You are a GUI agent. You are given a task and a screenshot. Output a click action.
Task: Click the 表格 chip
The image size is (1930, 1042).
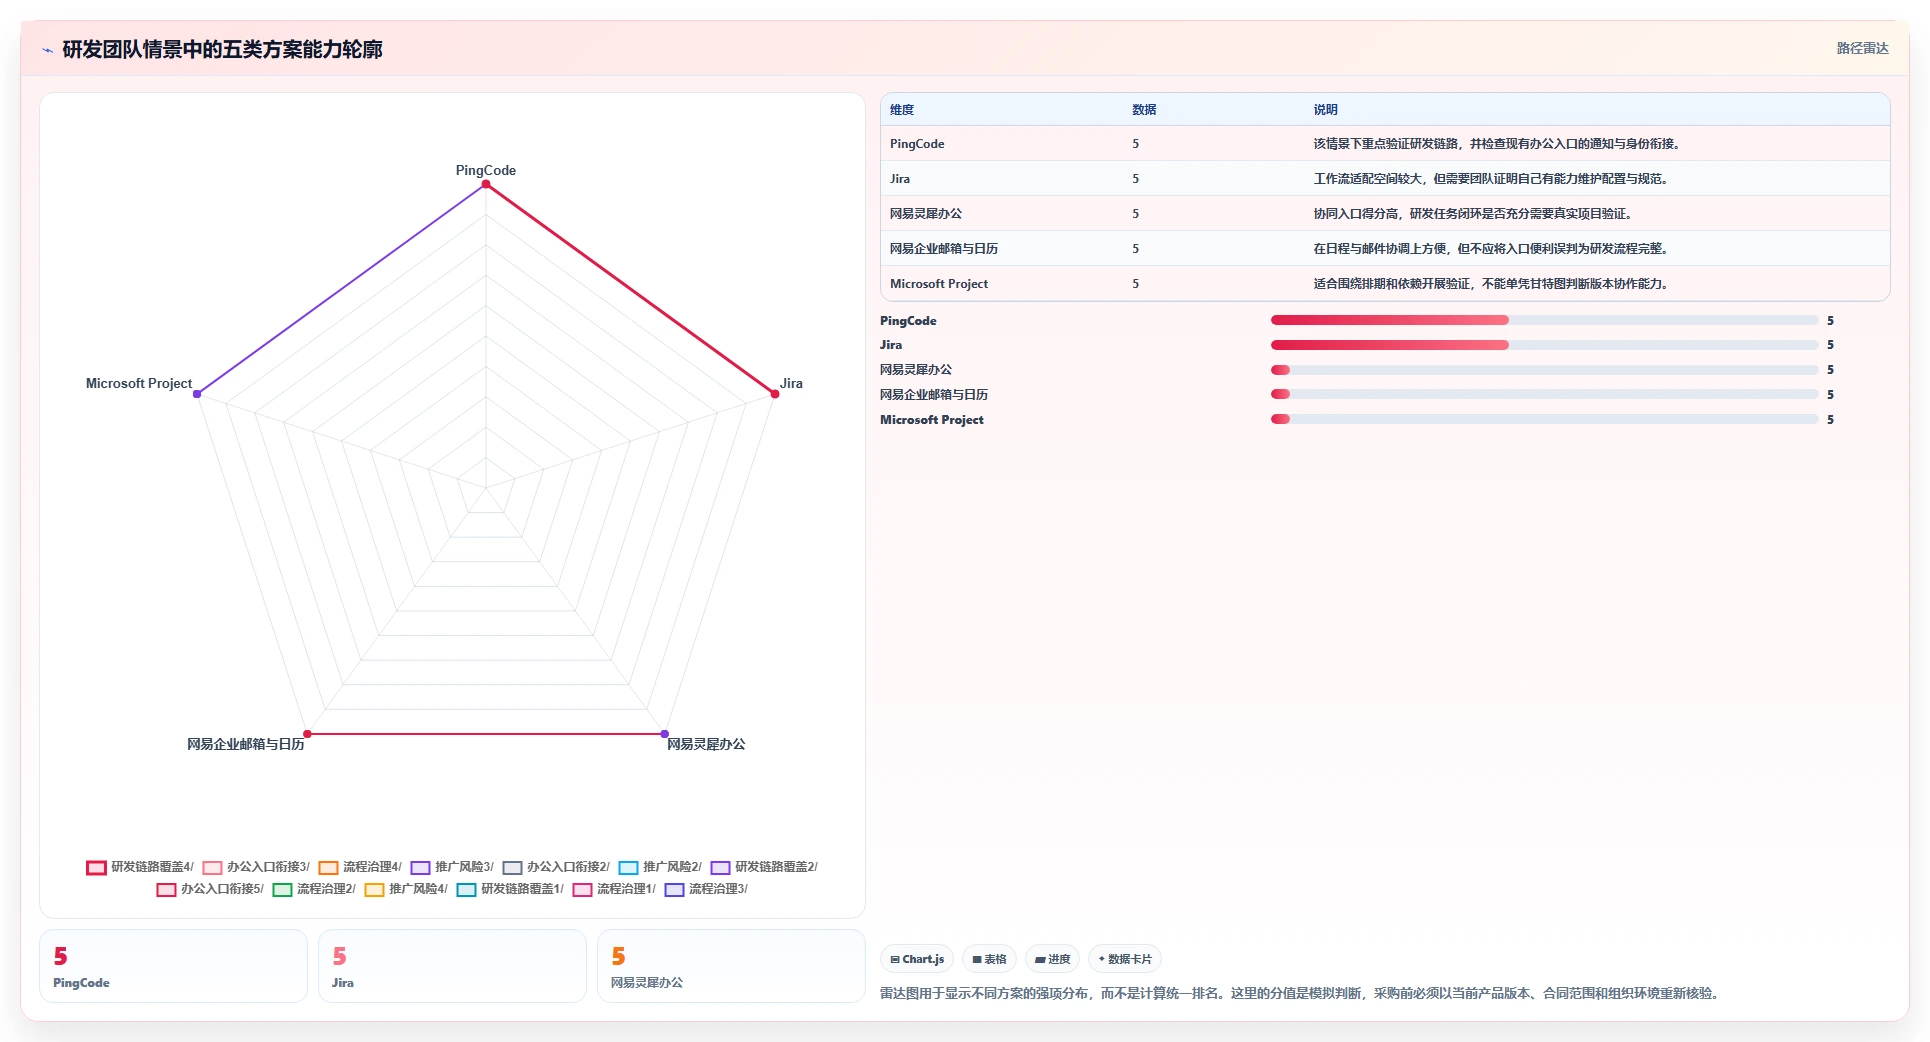click(x=989, y=959)
